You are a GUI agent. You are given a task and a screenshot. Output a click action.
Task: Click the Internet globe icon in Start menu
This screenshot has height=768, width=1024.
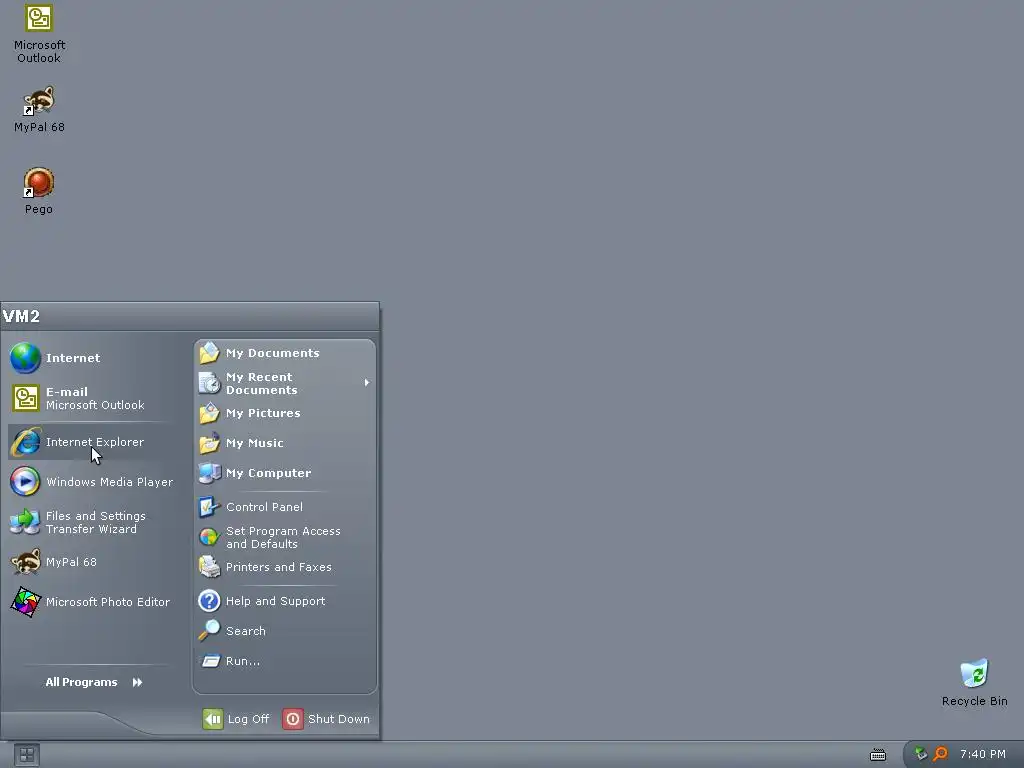point(25,358)
